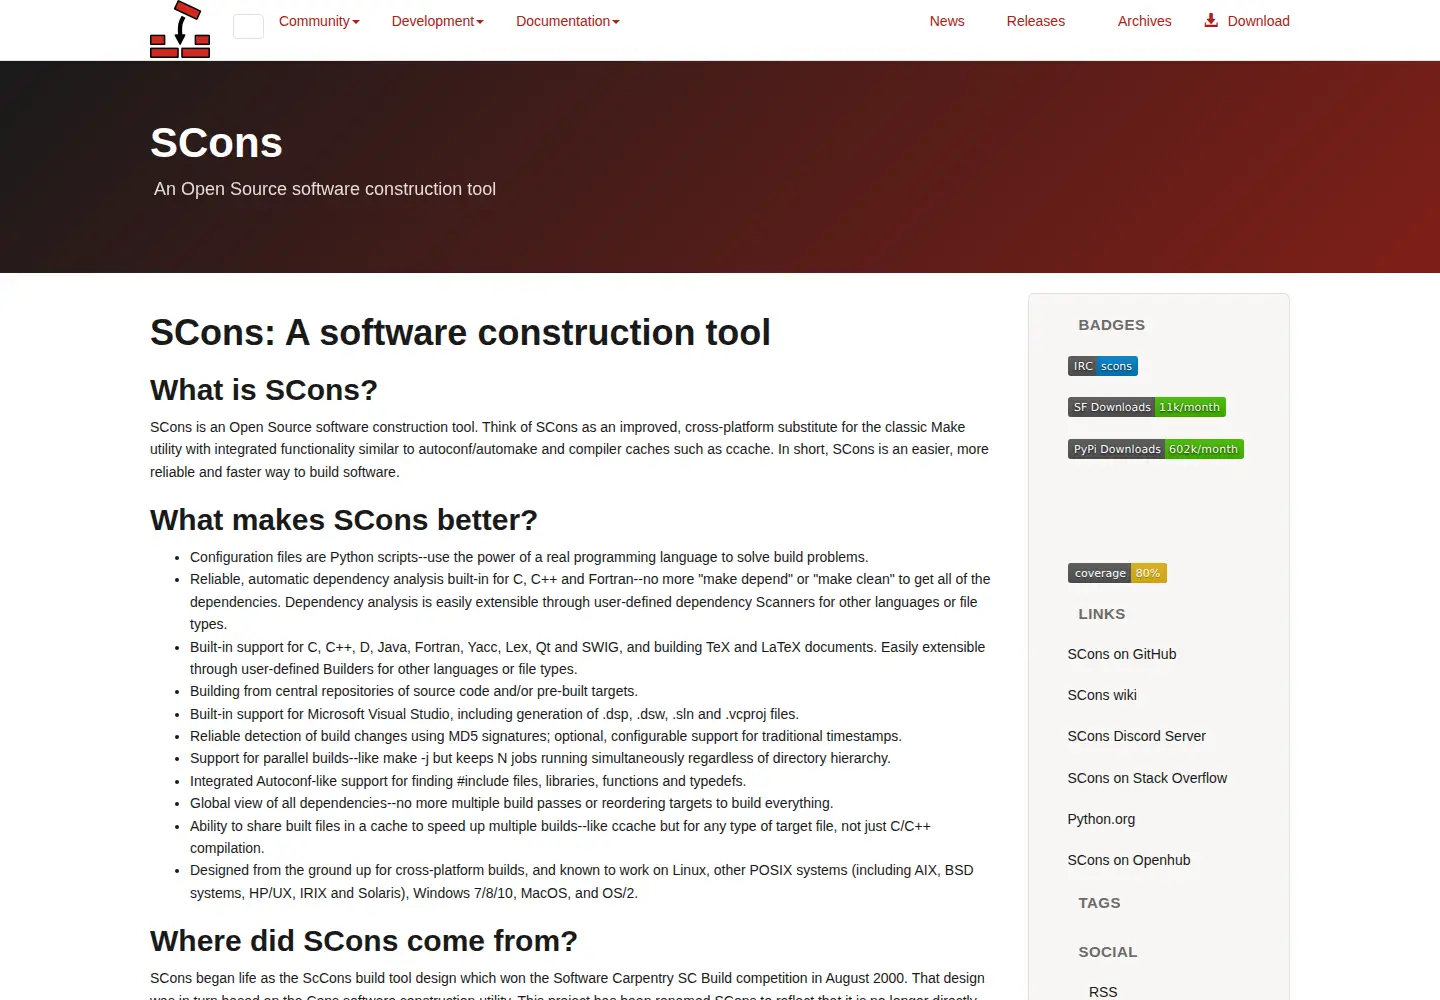Expand the Community dropdown menu
The image size is (1440, 1000).
(319, 21)
